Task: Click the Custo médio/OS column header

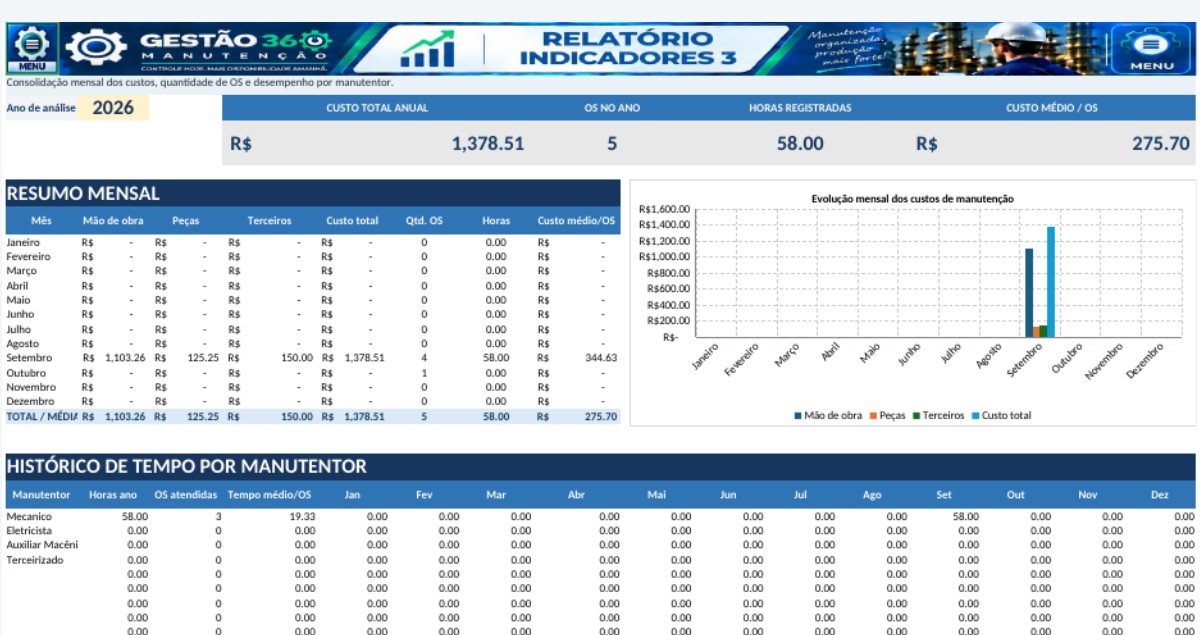Action: (576, 220)
